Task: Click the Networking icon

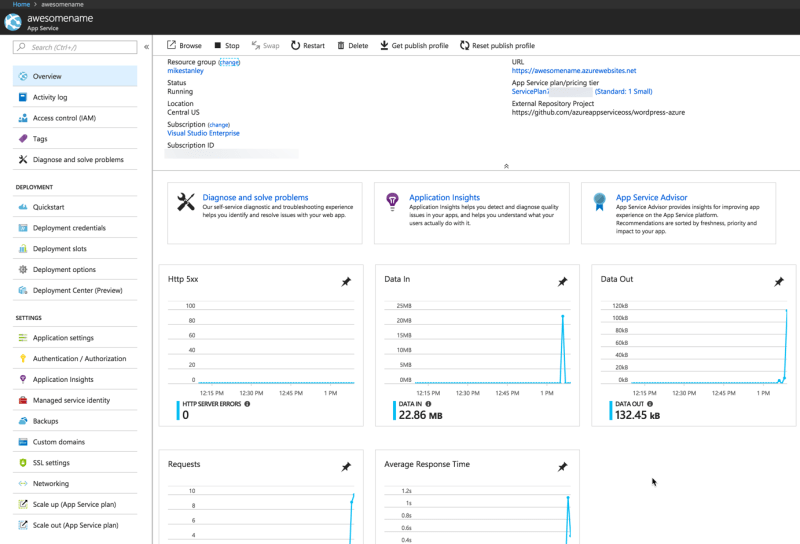Action: 23,484
